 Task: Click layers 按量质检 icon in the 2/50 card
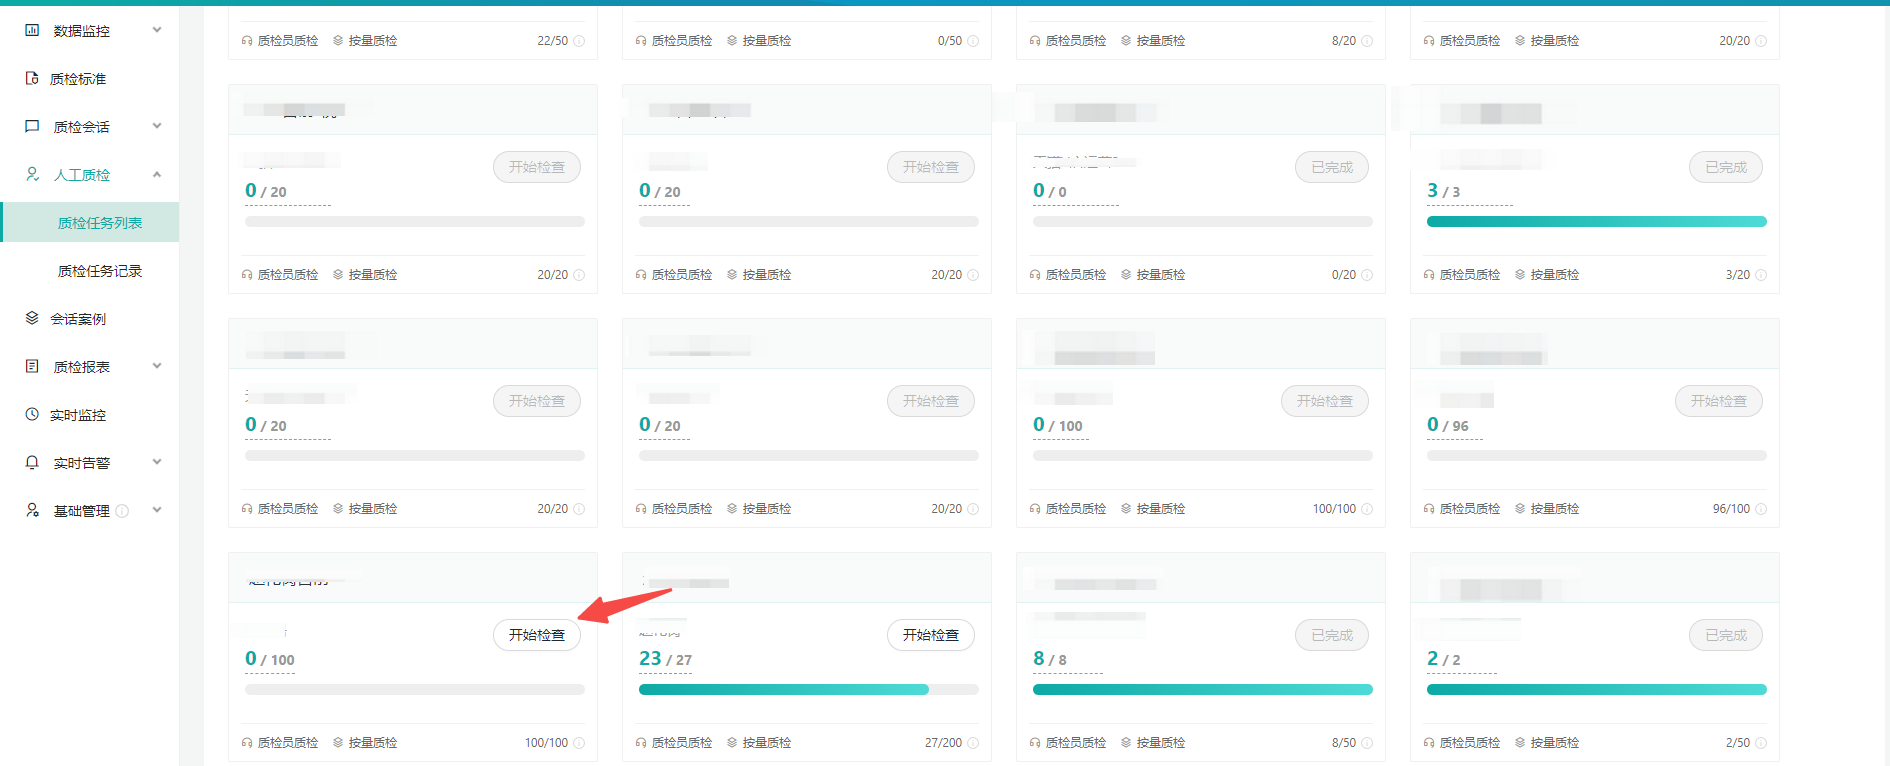(x=1520, y=743)
